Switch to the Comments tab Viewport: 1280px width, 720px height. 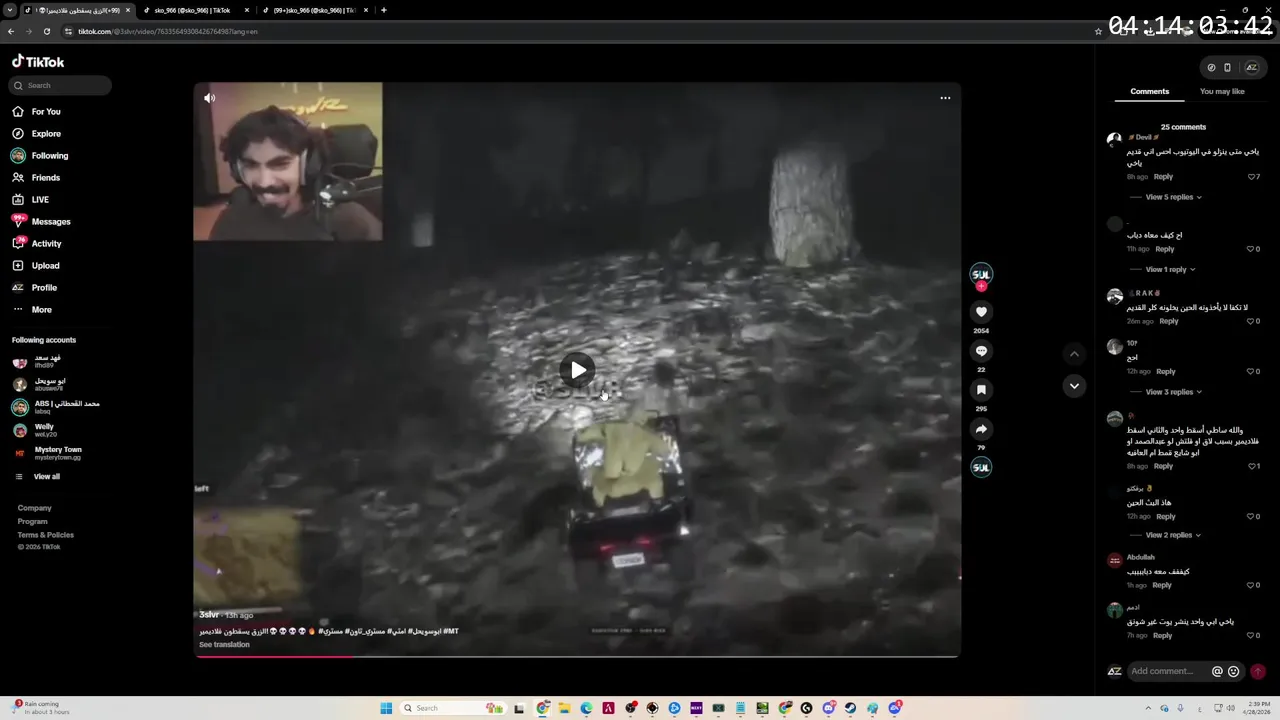pos(1149,91)
